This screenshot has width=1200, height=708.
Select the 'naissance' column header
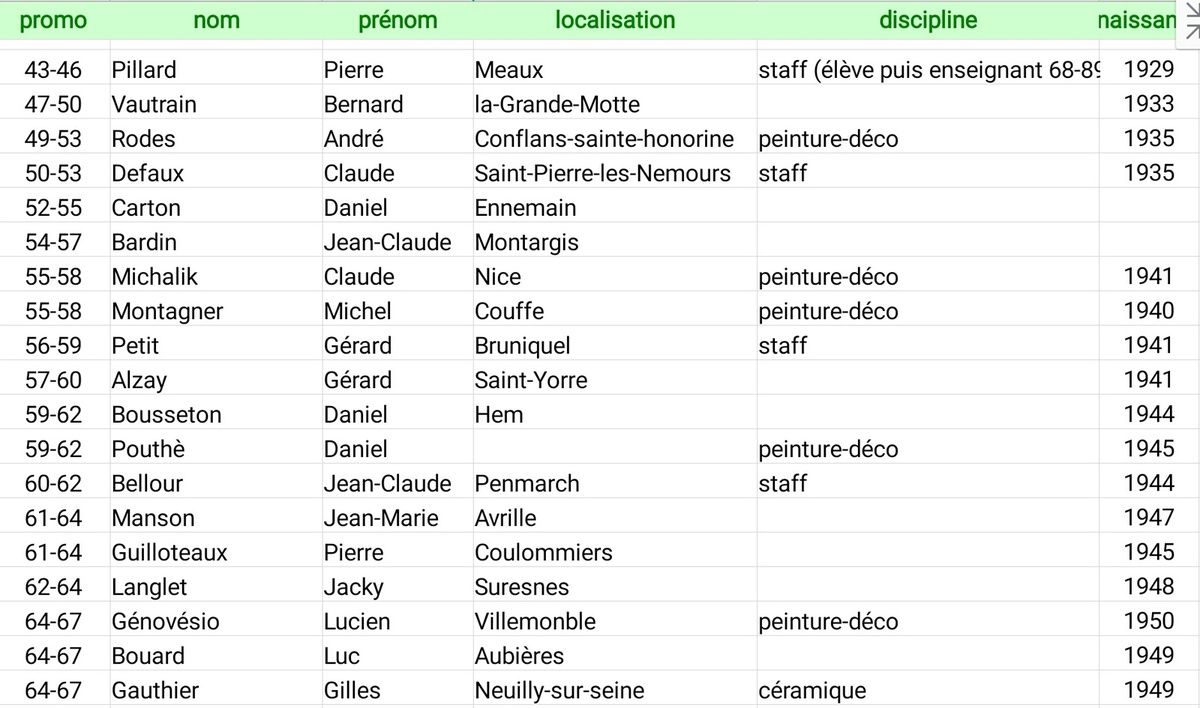[x=1139, y=20]
